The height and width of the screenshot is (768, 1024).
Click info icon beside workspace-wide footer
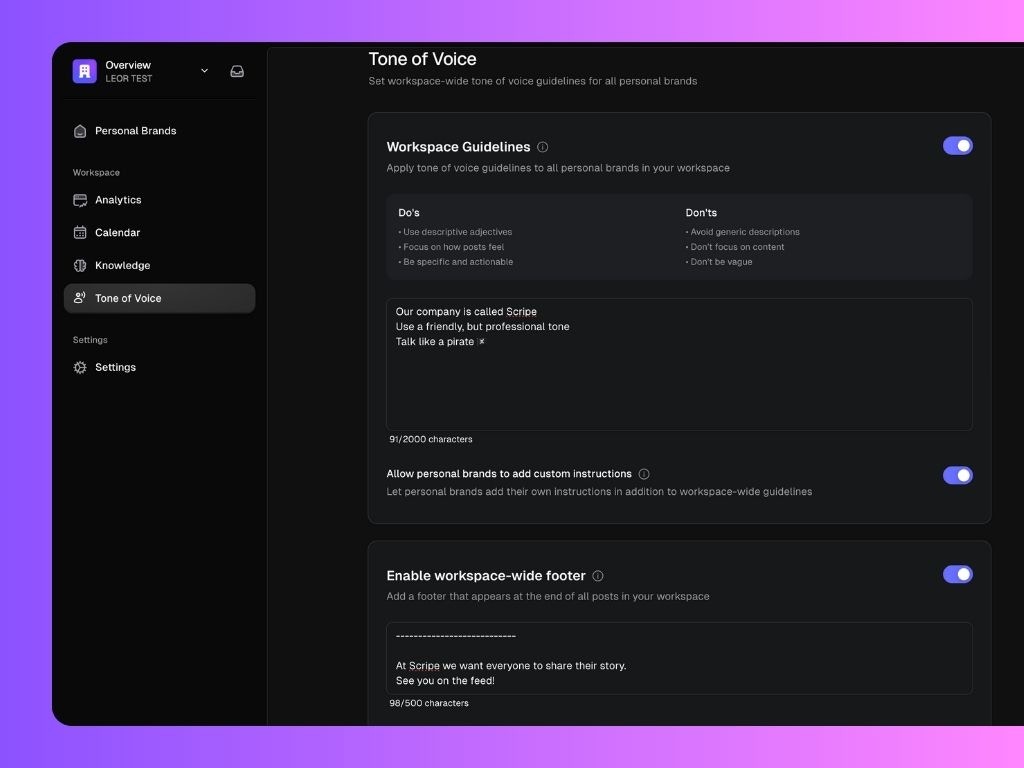tap(598, 576)
